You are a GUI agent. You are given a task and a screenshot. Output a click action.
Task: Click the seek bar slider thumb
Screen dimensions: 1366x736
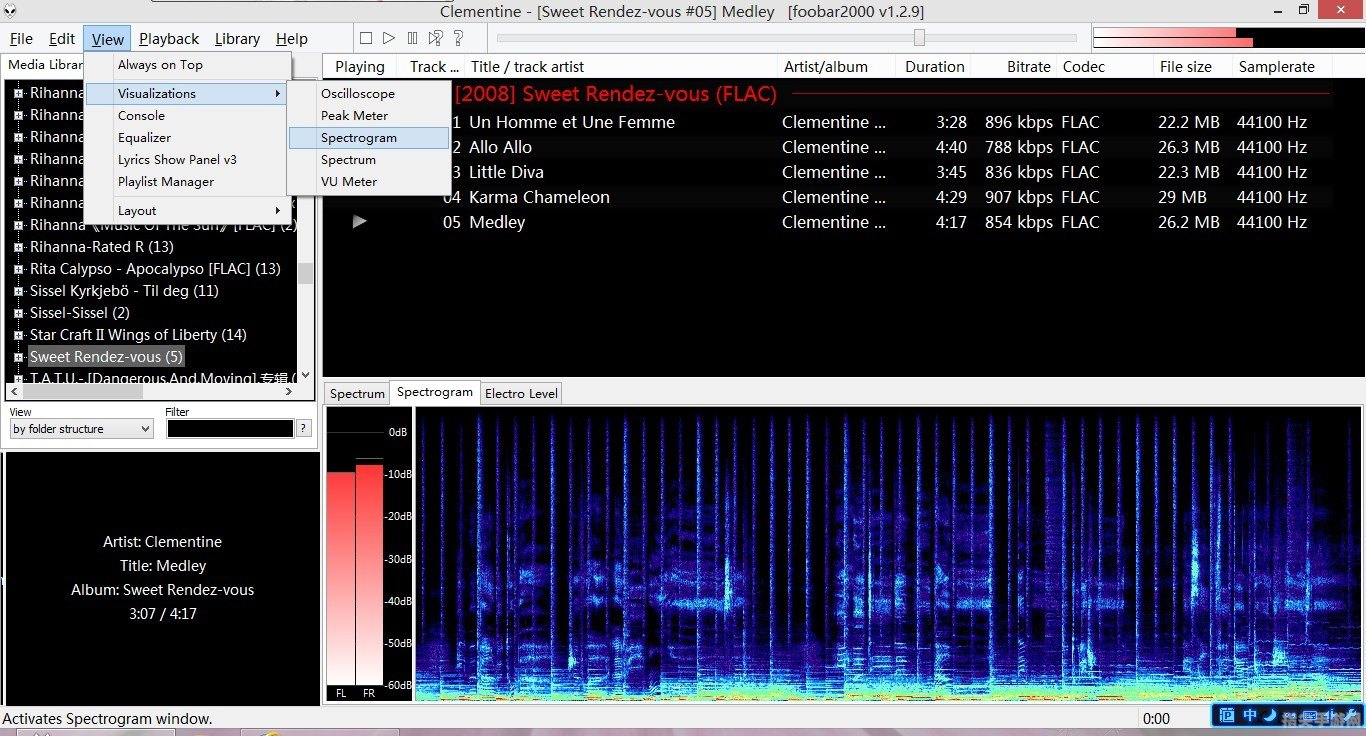tap(919, 38)
